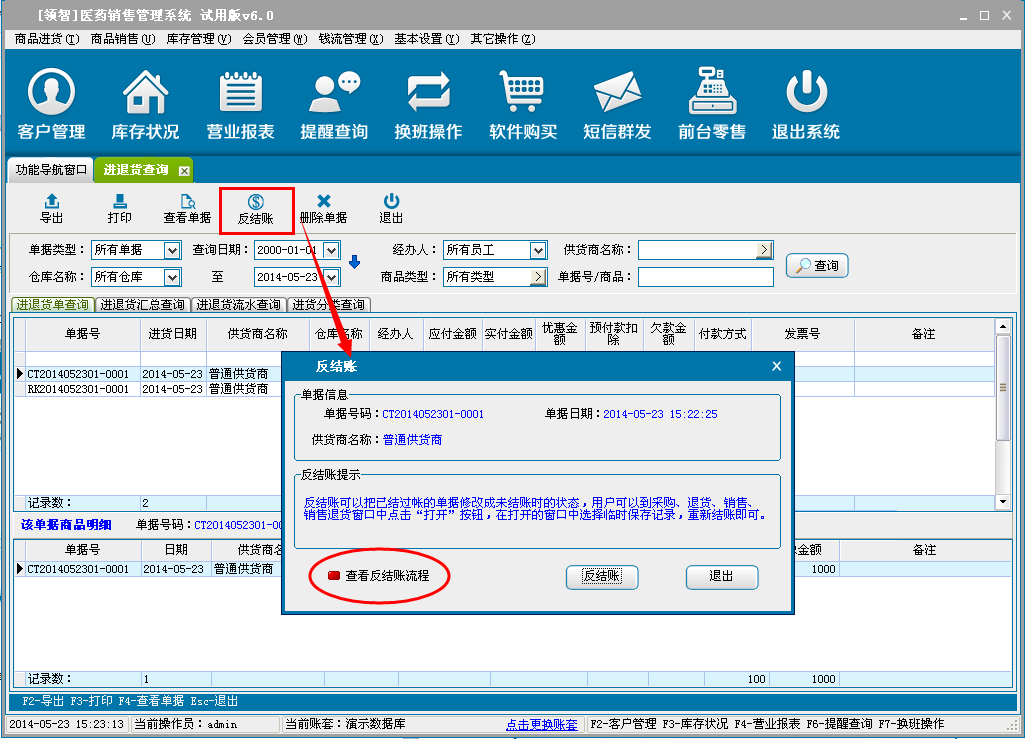The height and width of the screenshot is (739, 1025).
Task: Expand the 仓库名称 dropdown
Action: click(x=171, y=277)
